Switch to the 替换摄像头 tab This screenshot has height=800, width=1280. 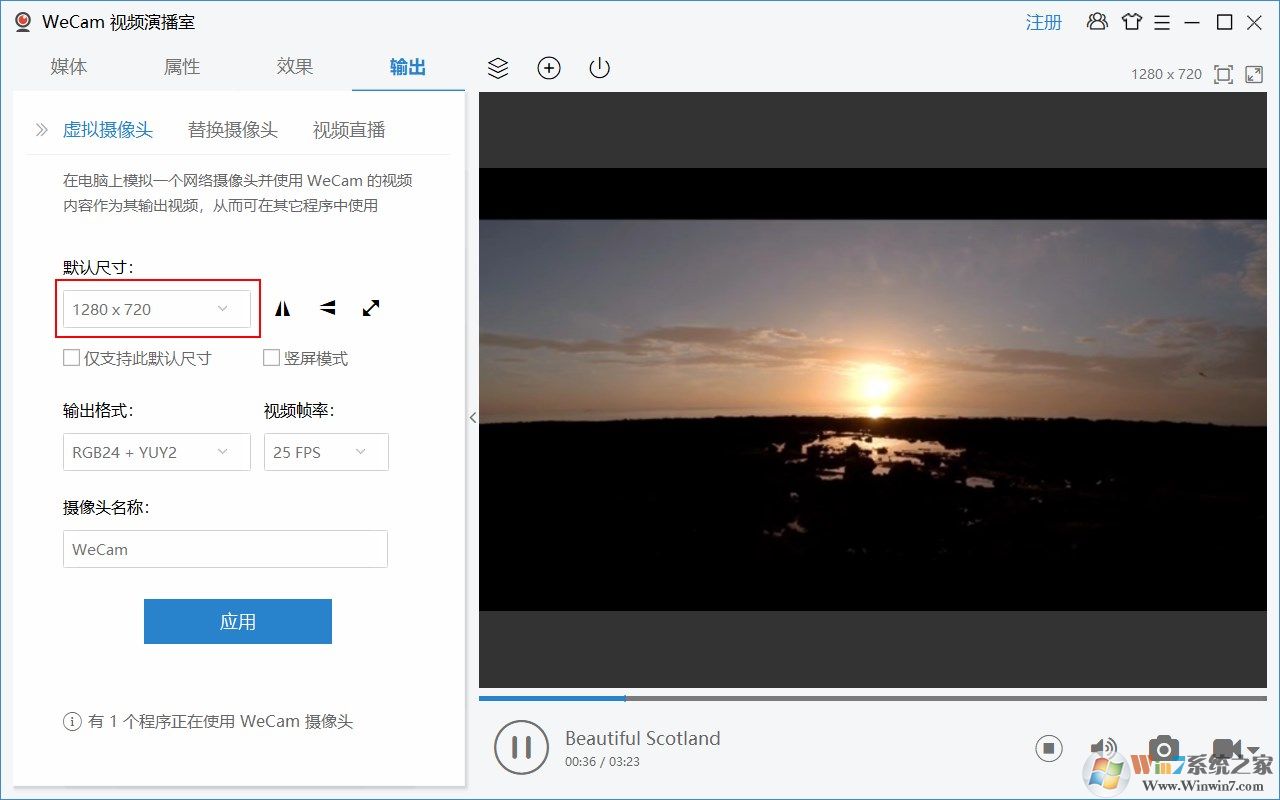(232, 130)
